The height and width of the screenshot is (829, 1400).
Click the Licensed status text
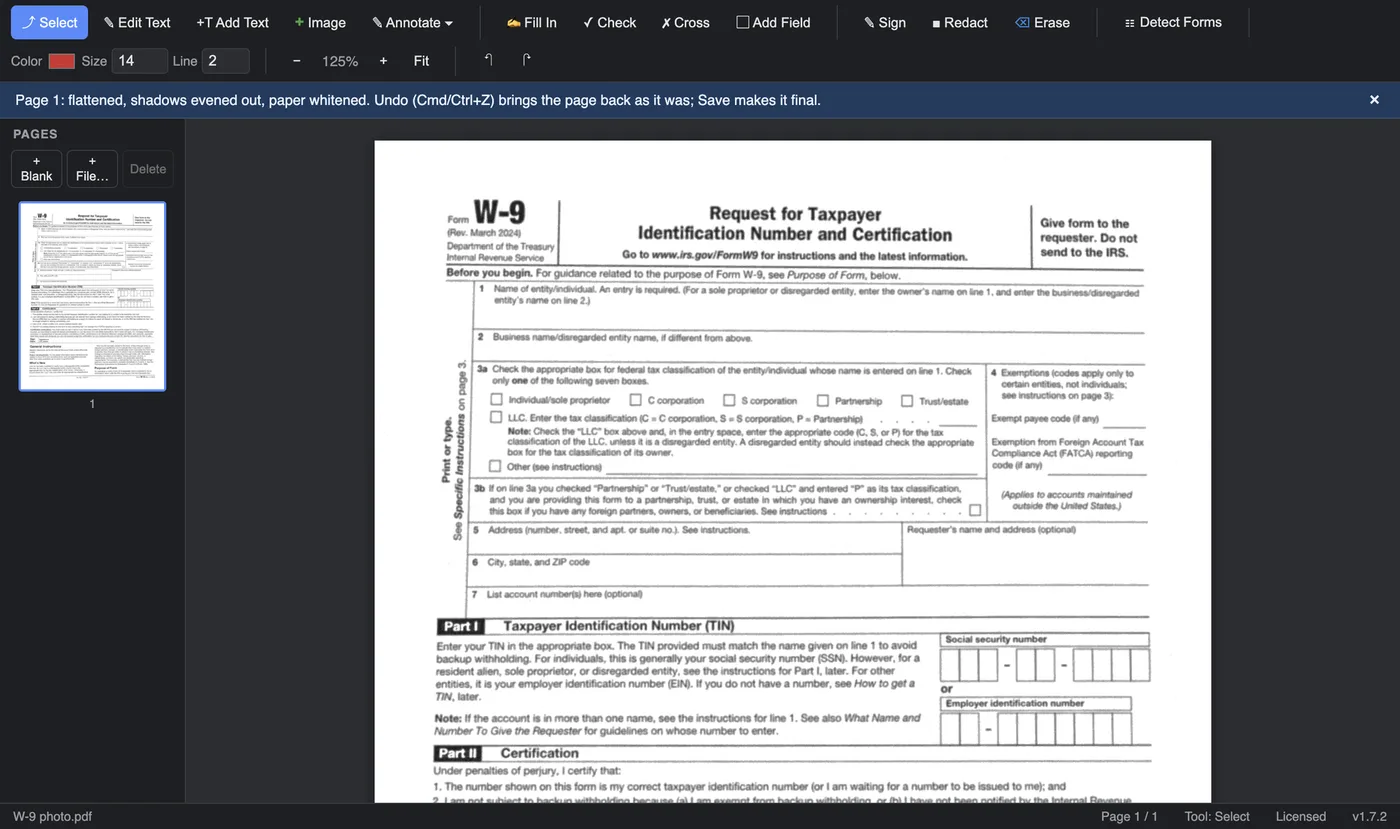point(1300,816)
